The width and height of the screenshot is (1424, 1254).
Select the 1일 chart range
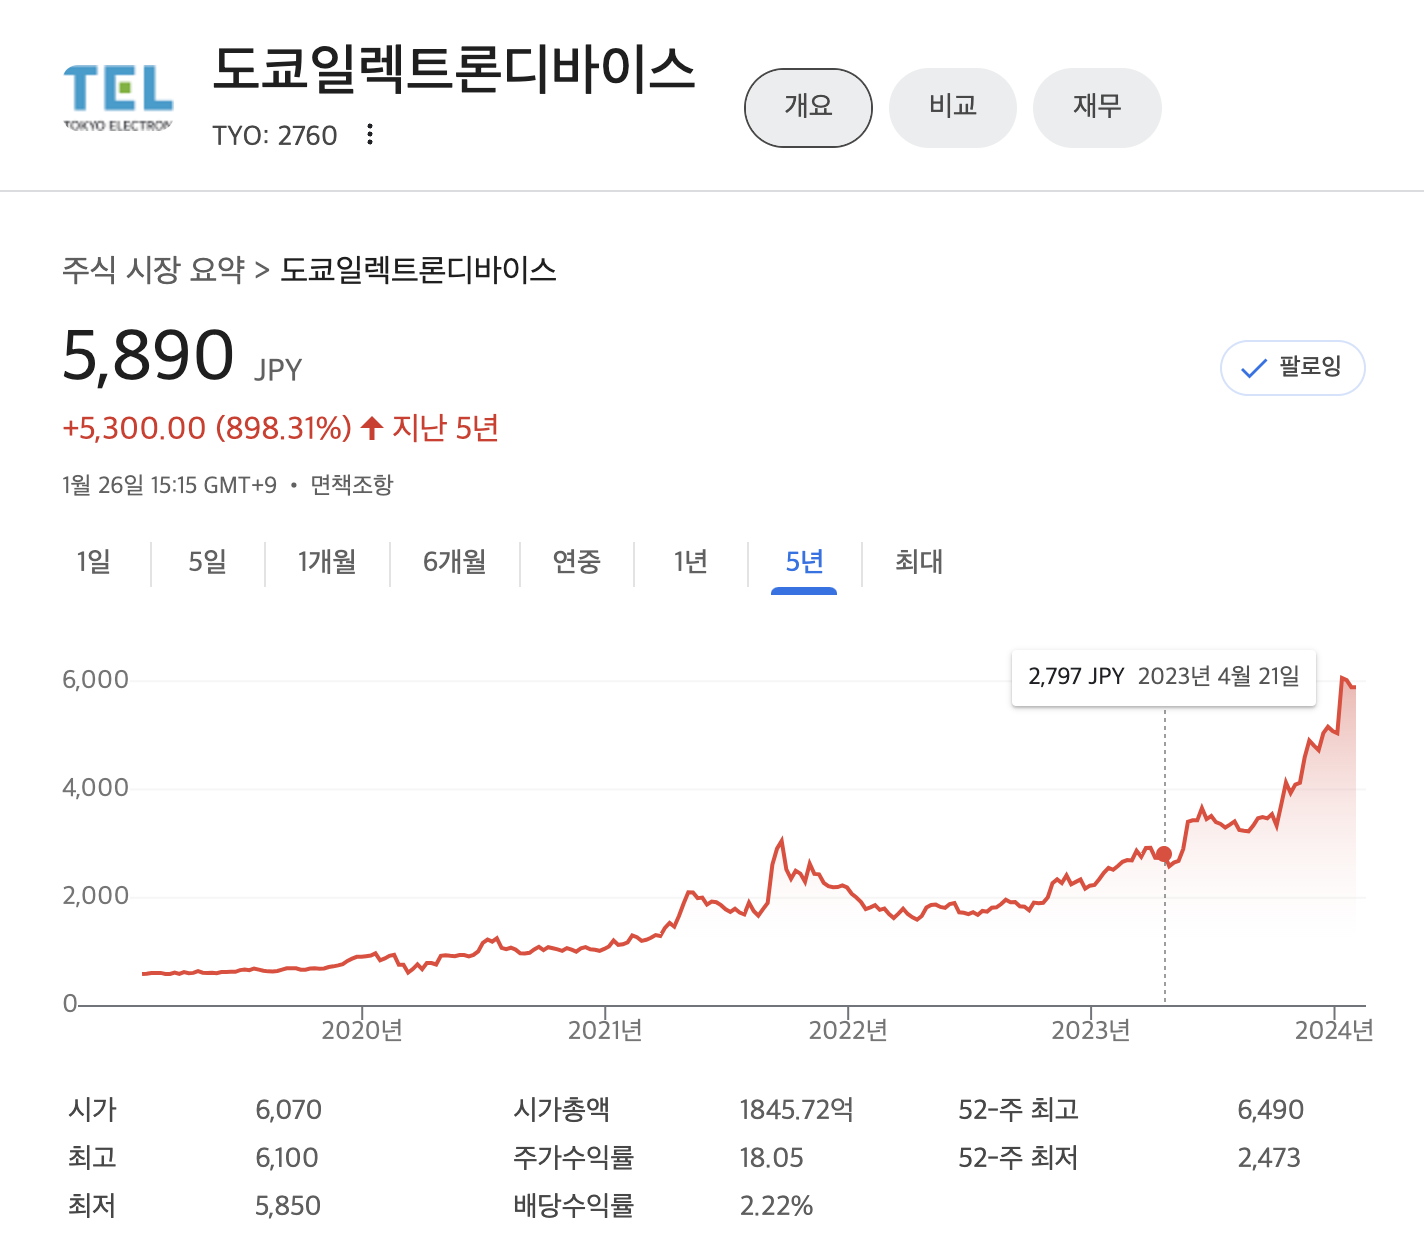pos(94,562)
